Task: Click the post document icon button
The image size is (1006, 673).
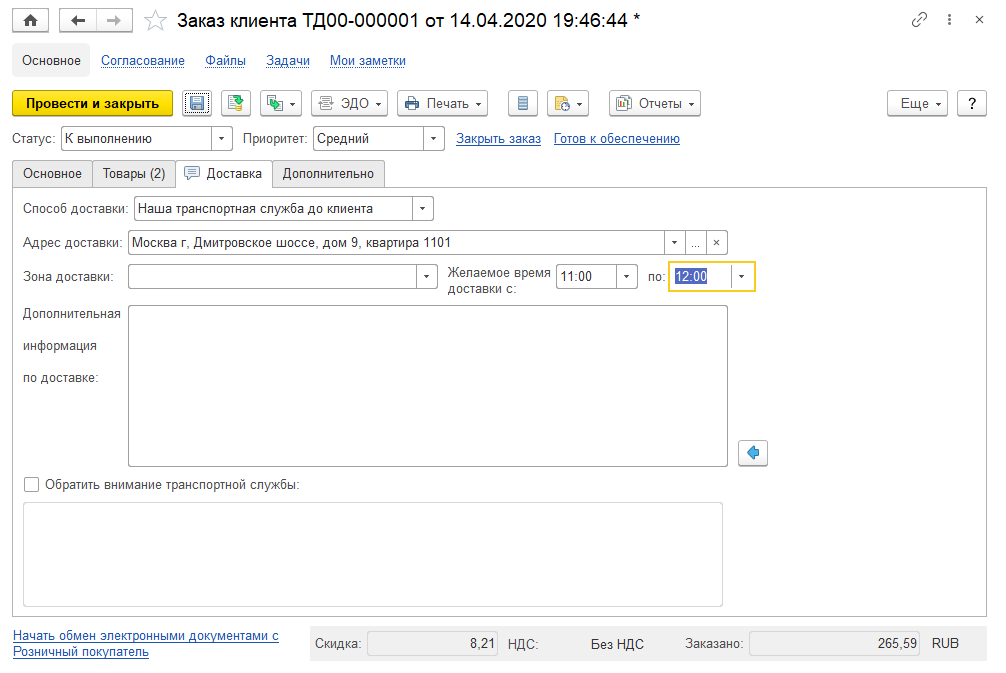Action: point(235,103)
